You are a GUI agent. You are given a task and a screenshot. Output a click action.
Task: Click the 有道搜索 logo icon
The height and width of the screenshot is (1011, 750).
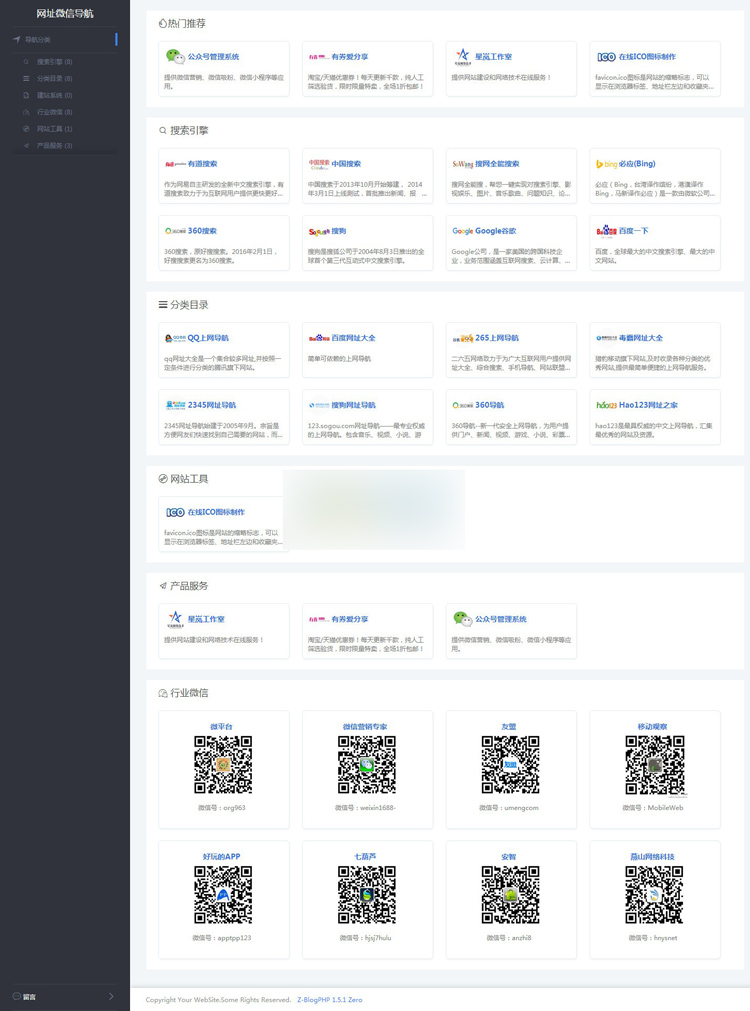[175, 164]
